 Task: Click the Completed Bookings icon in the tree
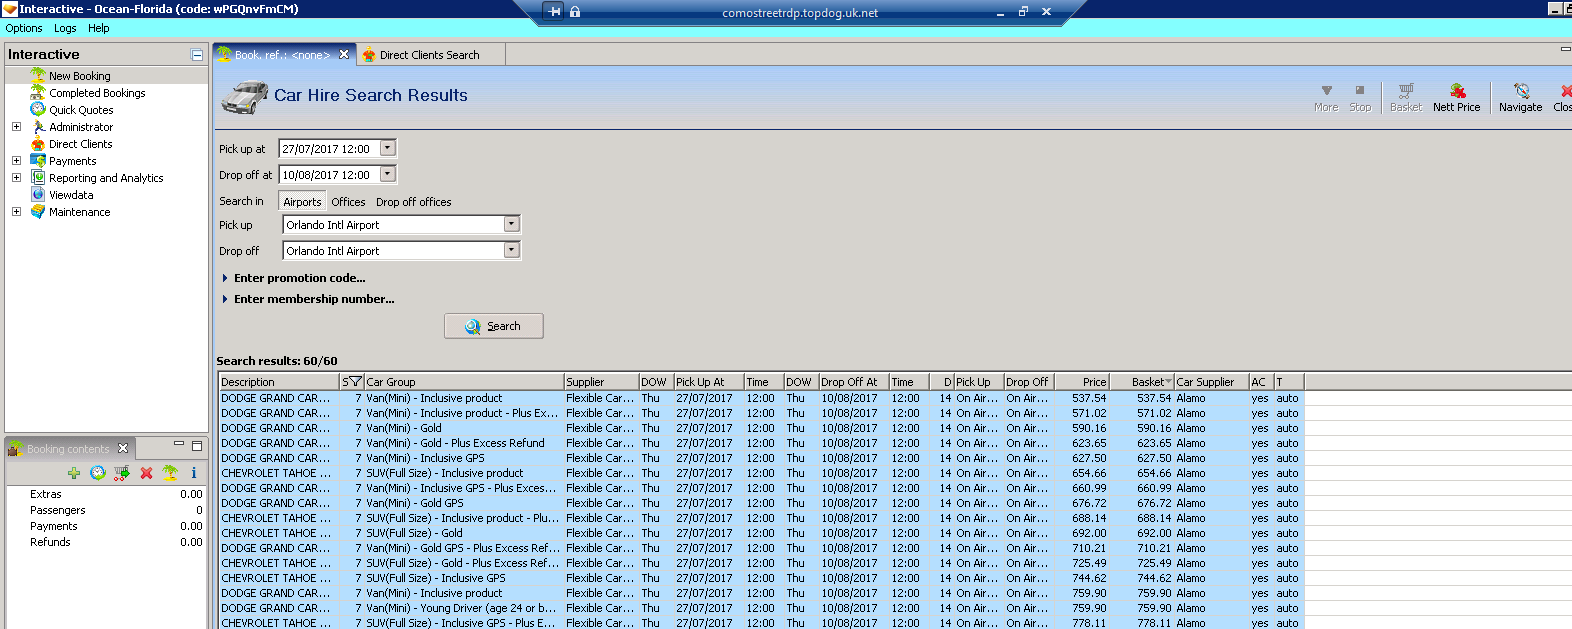[x=38, y=92]
